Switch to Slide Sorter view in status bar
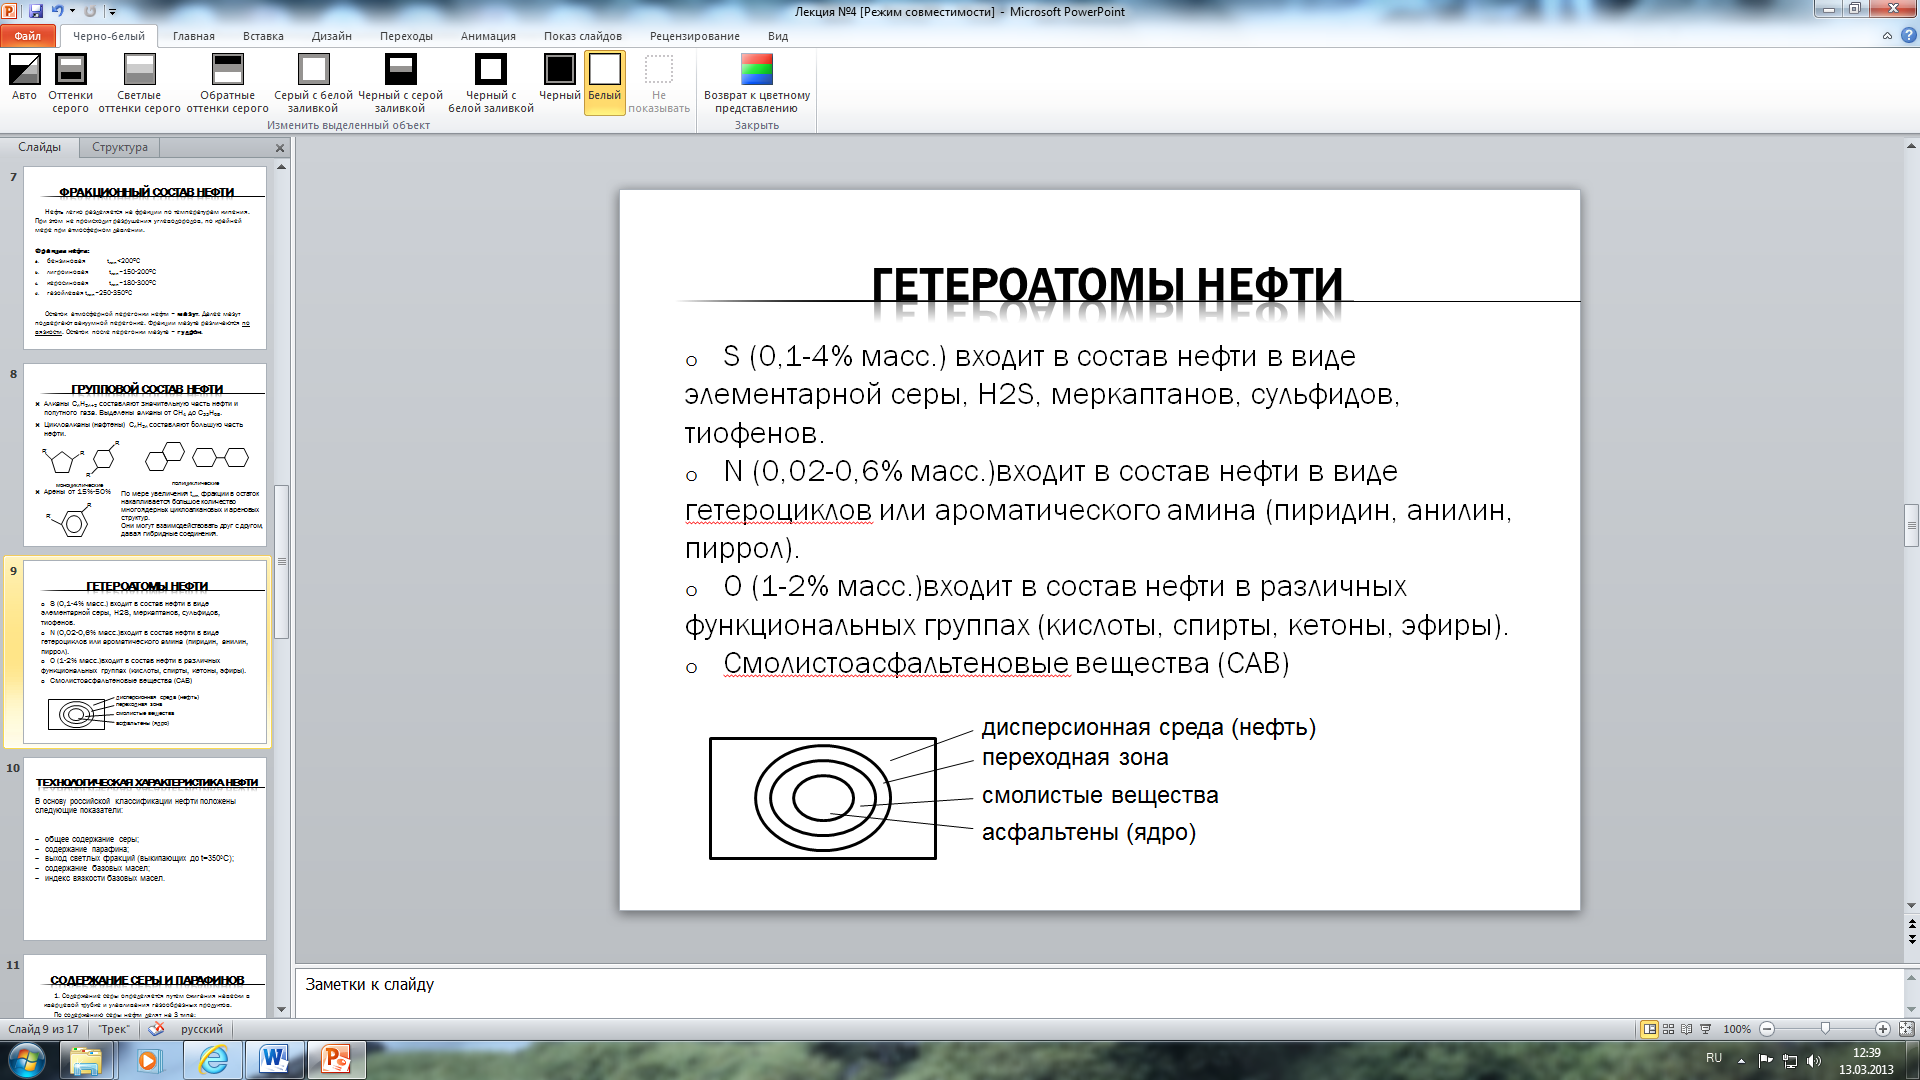The width and height of the screenshot is (1920, 1080). click(1668, 1029)
